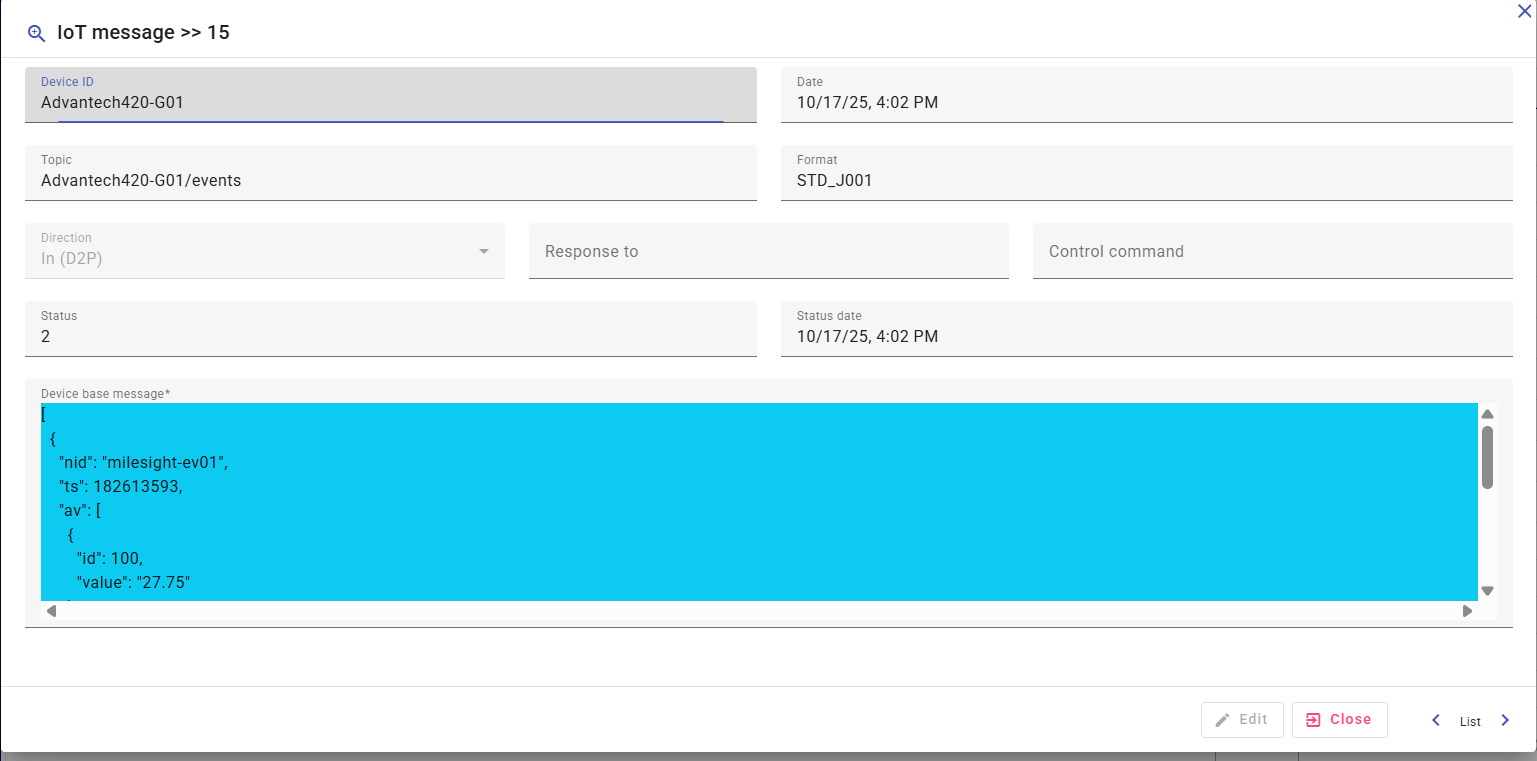The image size is (1537, 761).
Task: Focus the Control command field
Action: point(1272,252)
